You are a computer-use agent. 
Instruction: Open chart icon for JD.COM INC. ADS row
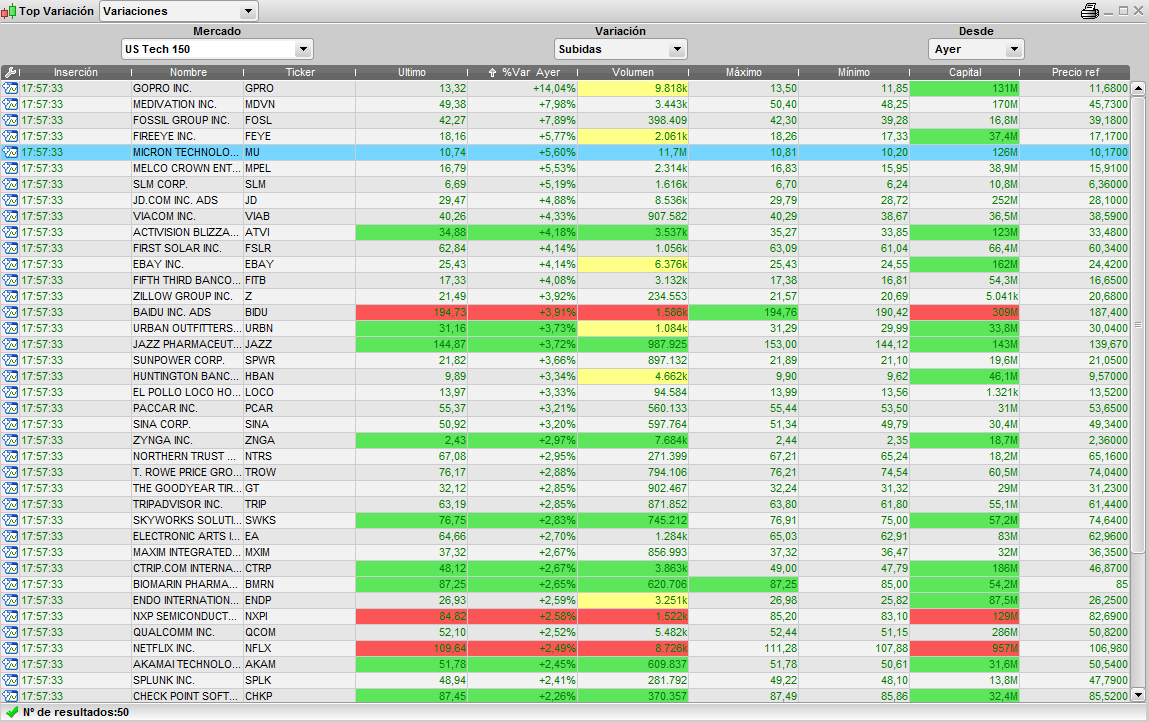point(10,201)
